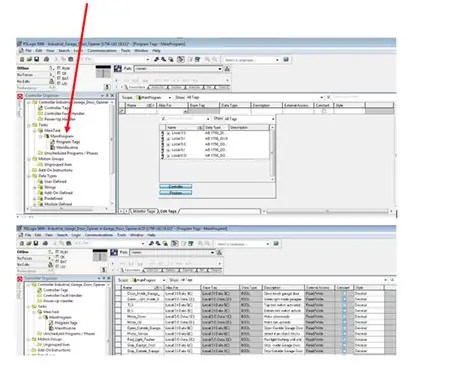Viewport: 460px width, 368px height.
Task: Collapse Tasks folder in upper window tree
Action: tap(29, 125)
